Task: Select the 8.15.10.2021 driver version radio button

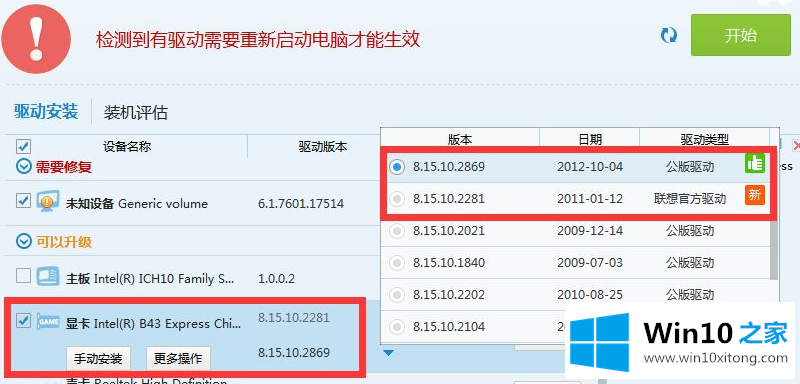Action: coord(396,231)
